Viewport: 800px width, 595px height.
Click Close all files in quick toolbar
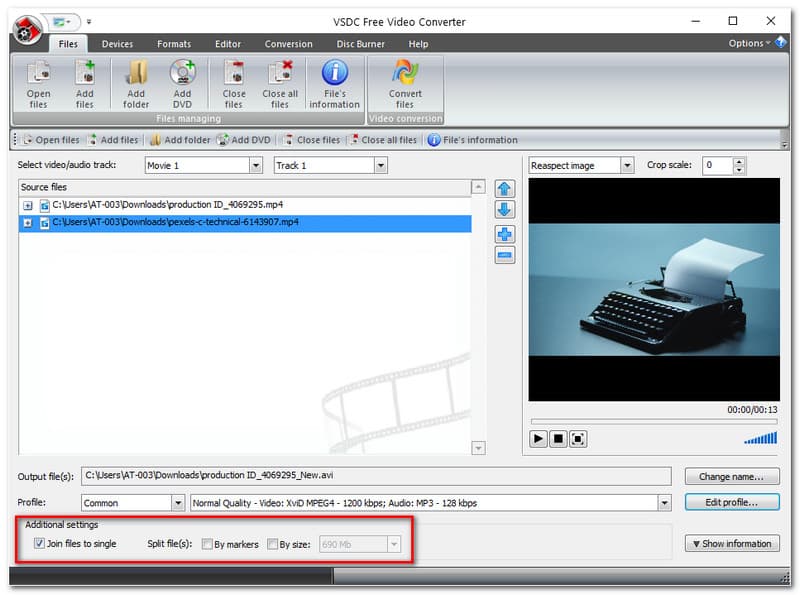click(383, 140)
